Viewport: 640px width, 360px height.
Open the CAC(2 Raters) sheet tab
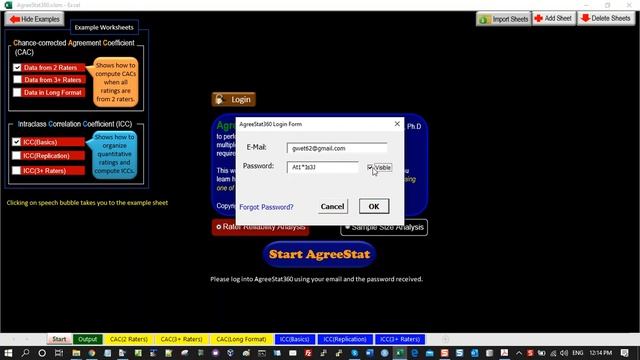pyautogui.click(x=129, y=339)
